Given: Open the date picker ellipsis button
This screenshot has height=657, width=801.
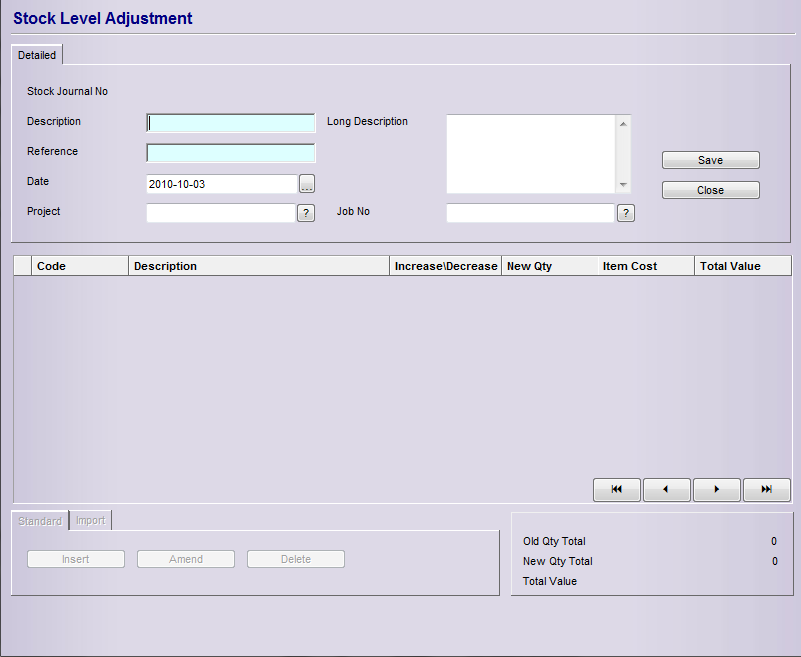Looking at the screenshot, I should click(307, 184).
